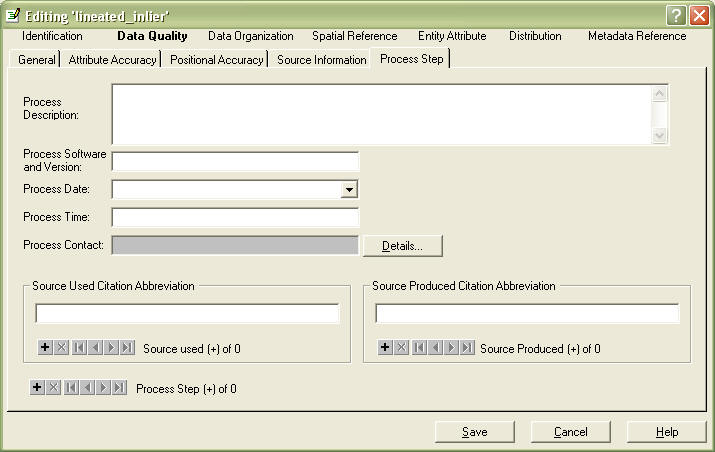The image size is (715, 452).
Task: Open the Entity Attribute section
Action: (x=452, y=36)
